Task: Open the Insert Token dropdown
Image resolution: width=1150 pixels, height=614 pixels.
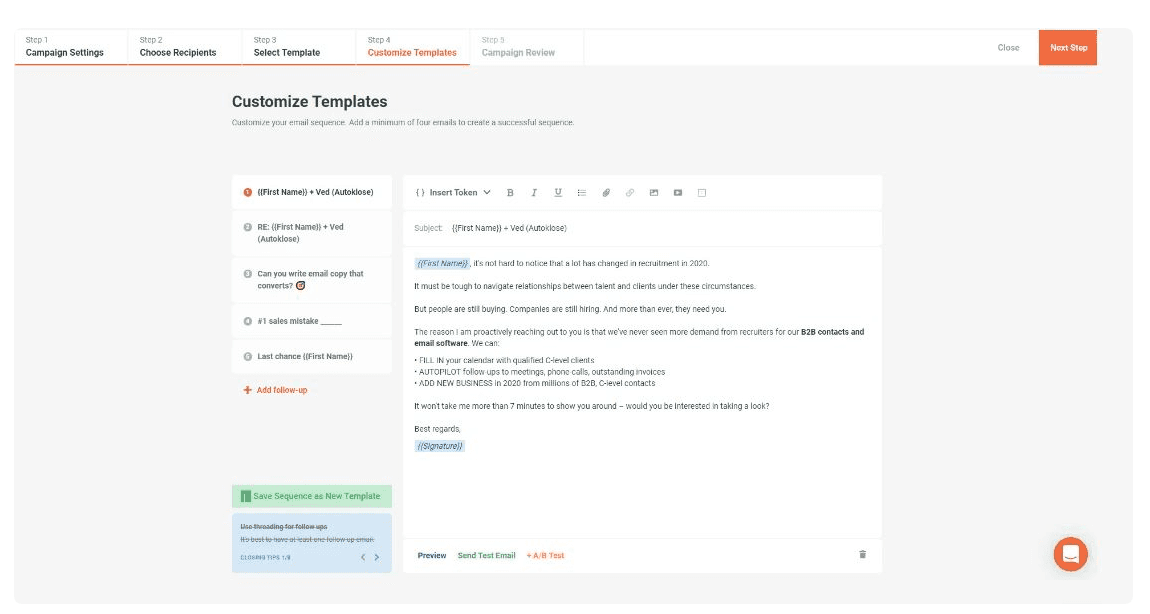Action: (455, 192)
